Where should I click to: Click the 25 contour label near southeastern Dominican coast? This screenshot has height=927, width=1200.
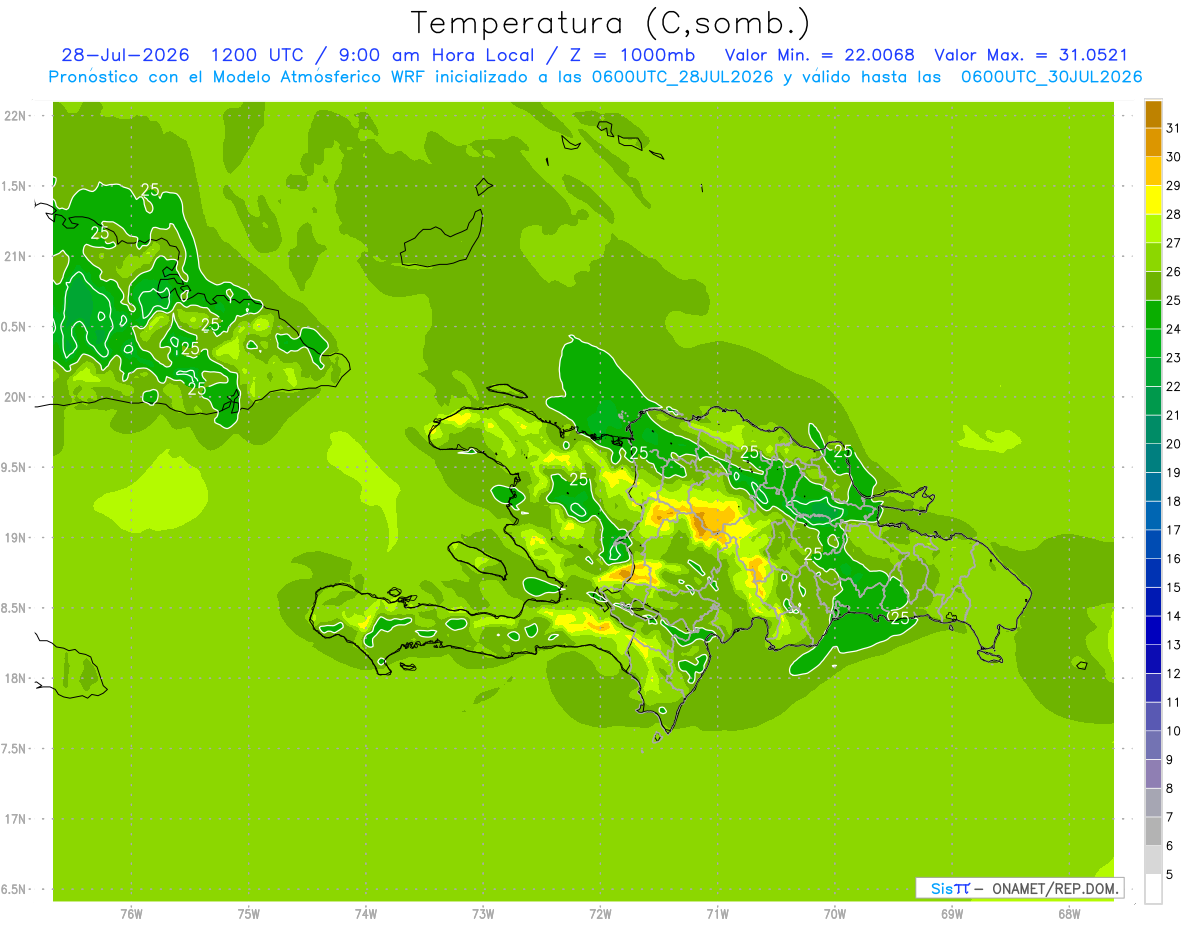click(900, 618)
